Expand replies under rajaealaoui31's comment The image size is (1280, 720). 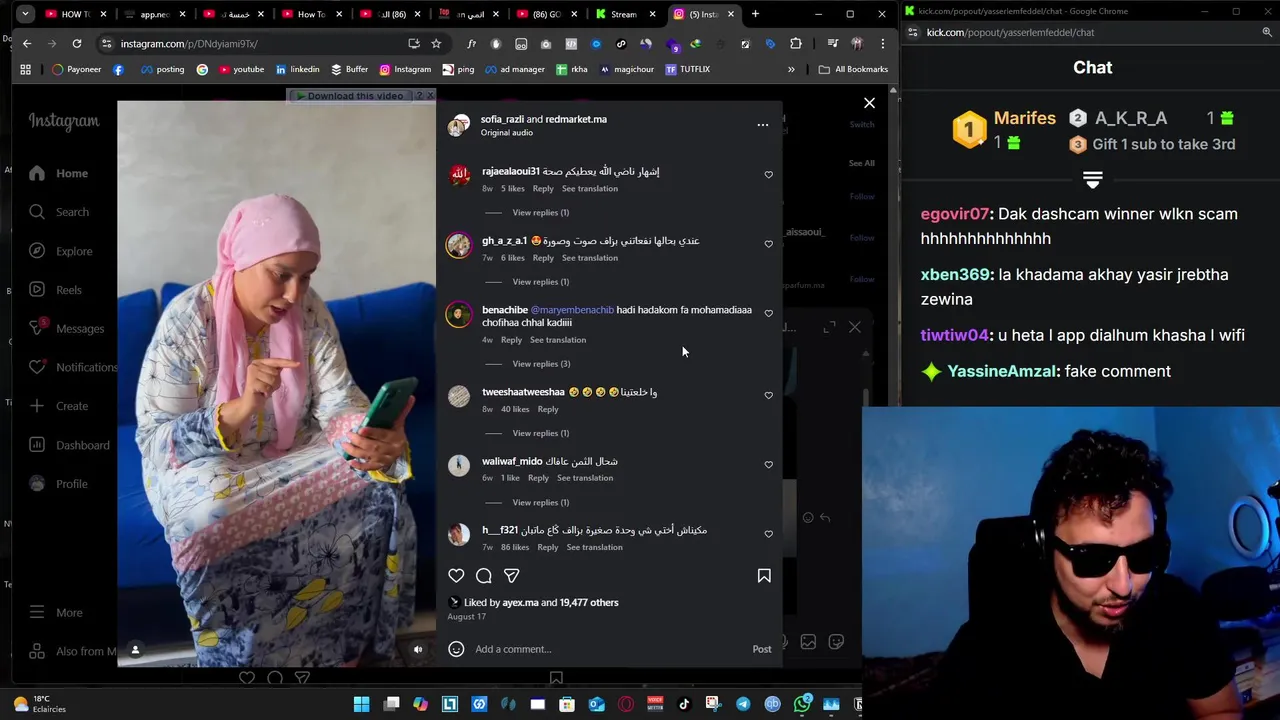[x=540, y=212]
